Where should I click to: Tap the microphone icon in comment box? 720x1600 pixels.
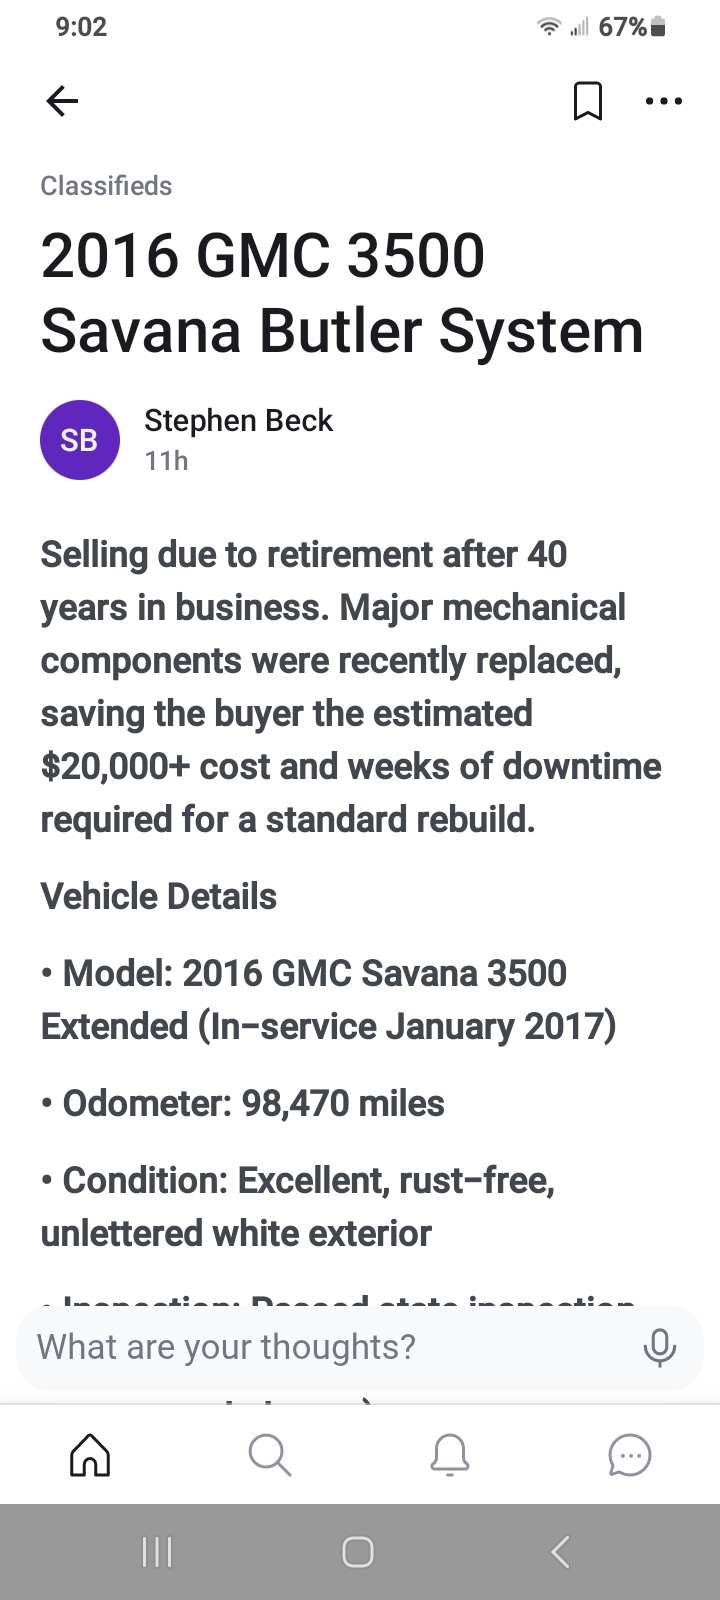(x=659, y=1347)
